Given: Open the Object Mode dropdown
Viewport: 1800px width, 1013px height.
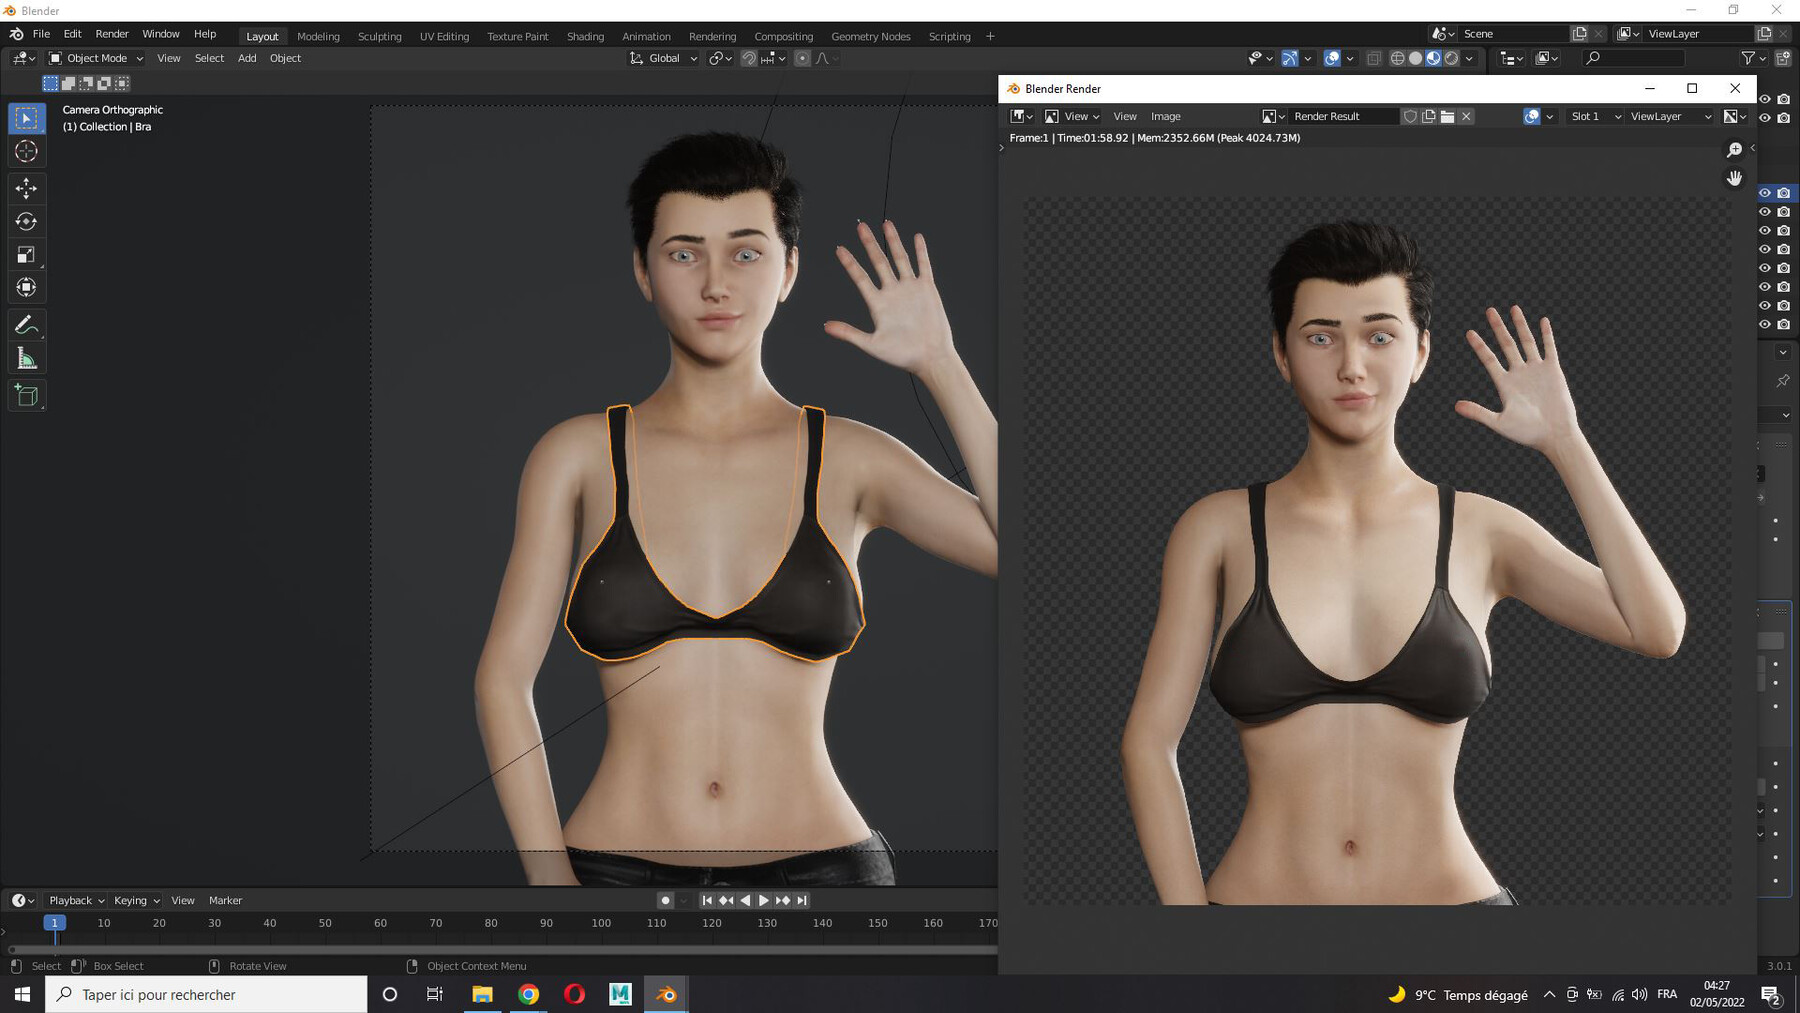Looking at the screenshot, I should pyautogui.click(x=97, y=58).
